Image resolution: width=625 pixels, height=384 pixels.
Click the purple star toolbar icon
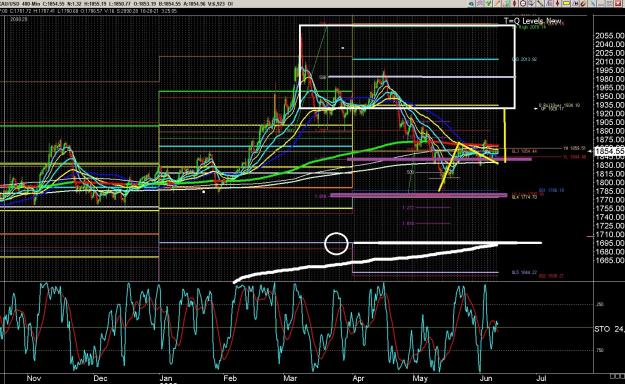tap(479, 4)
